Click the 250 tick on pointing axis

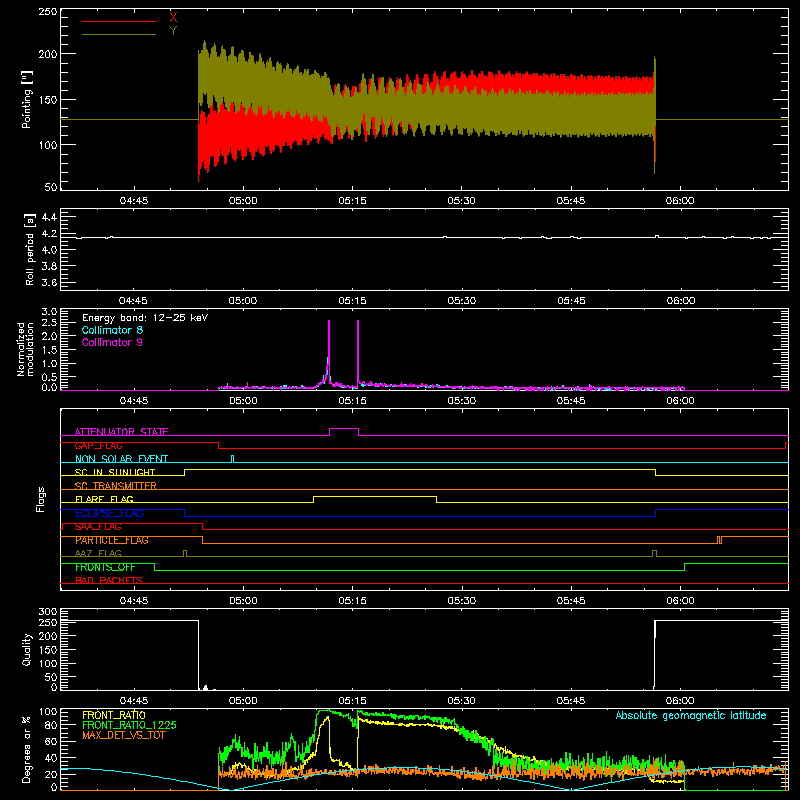[x=48, y=11]
